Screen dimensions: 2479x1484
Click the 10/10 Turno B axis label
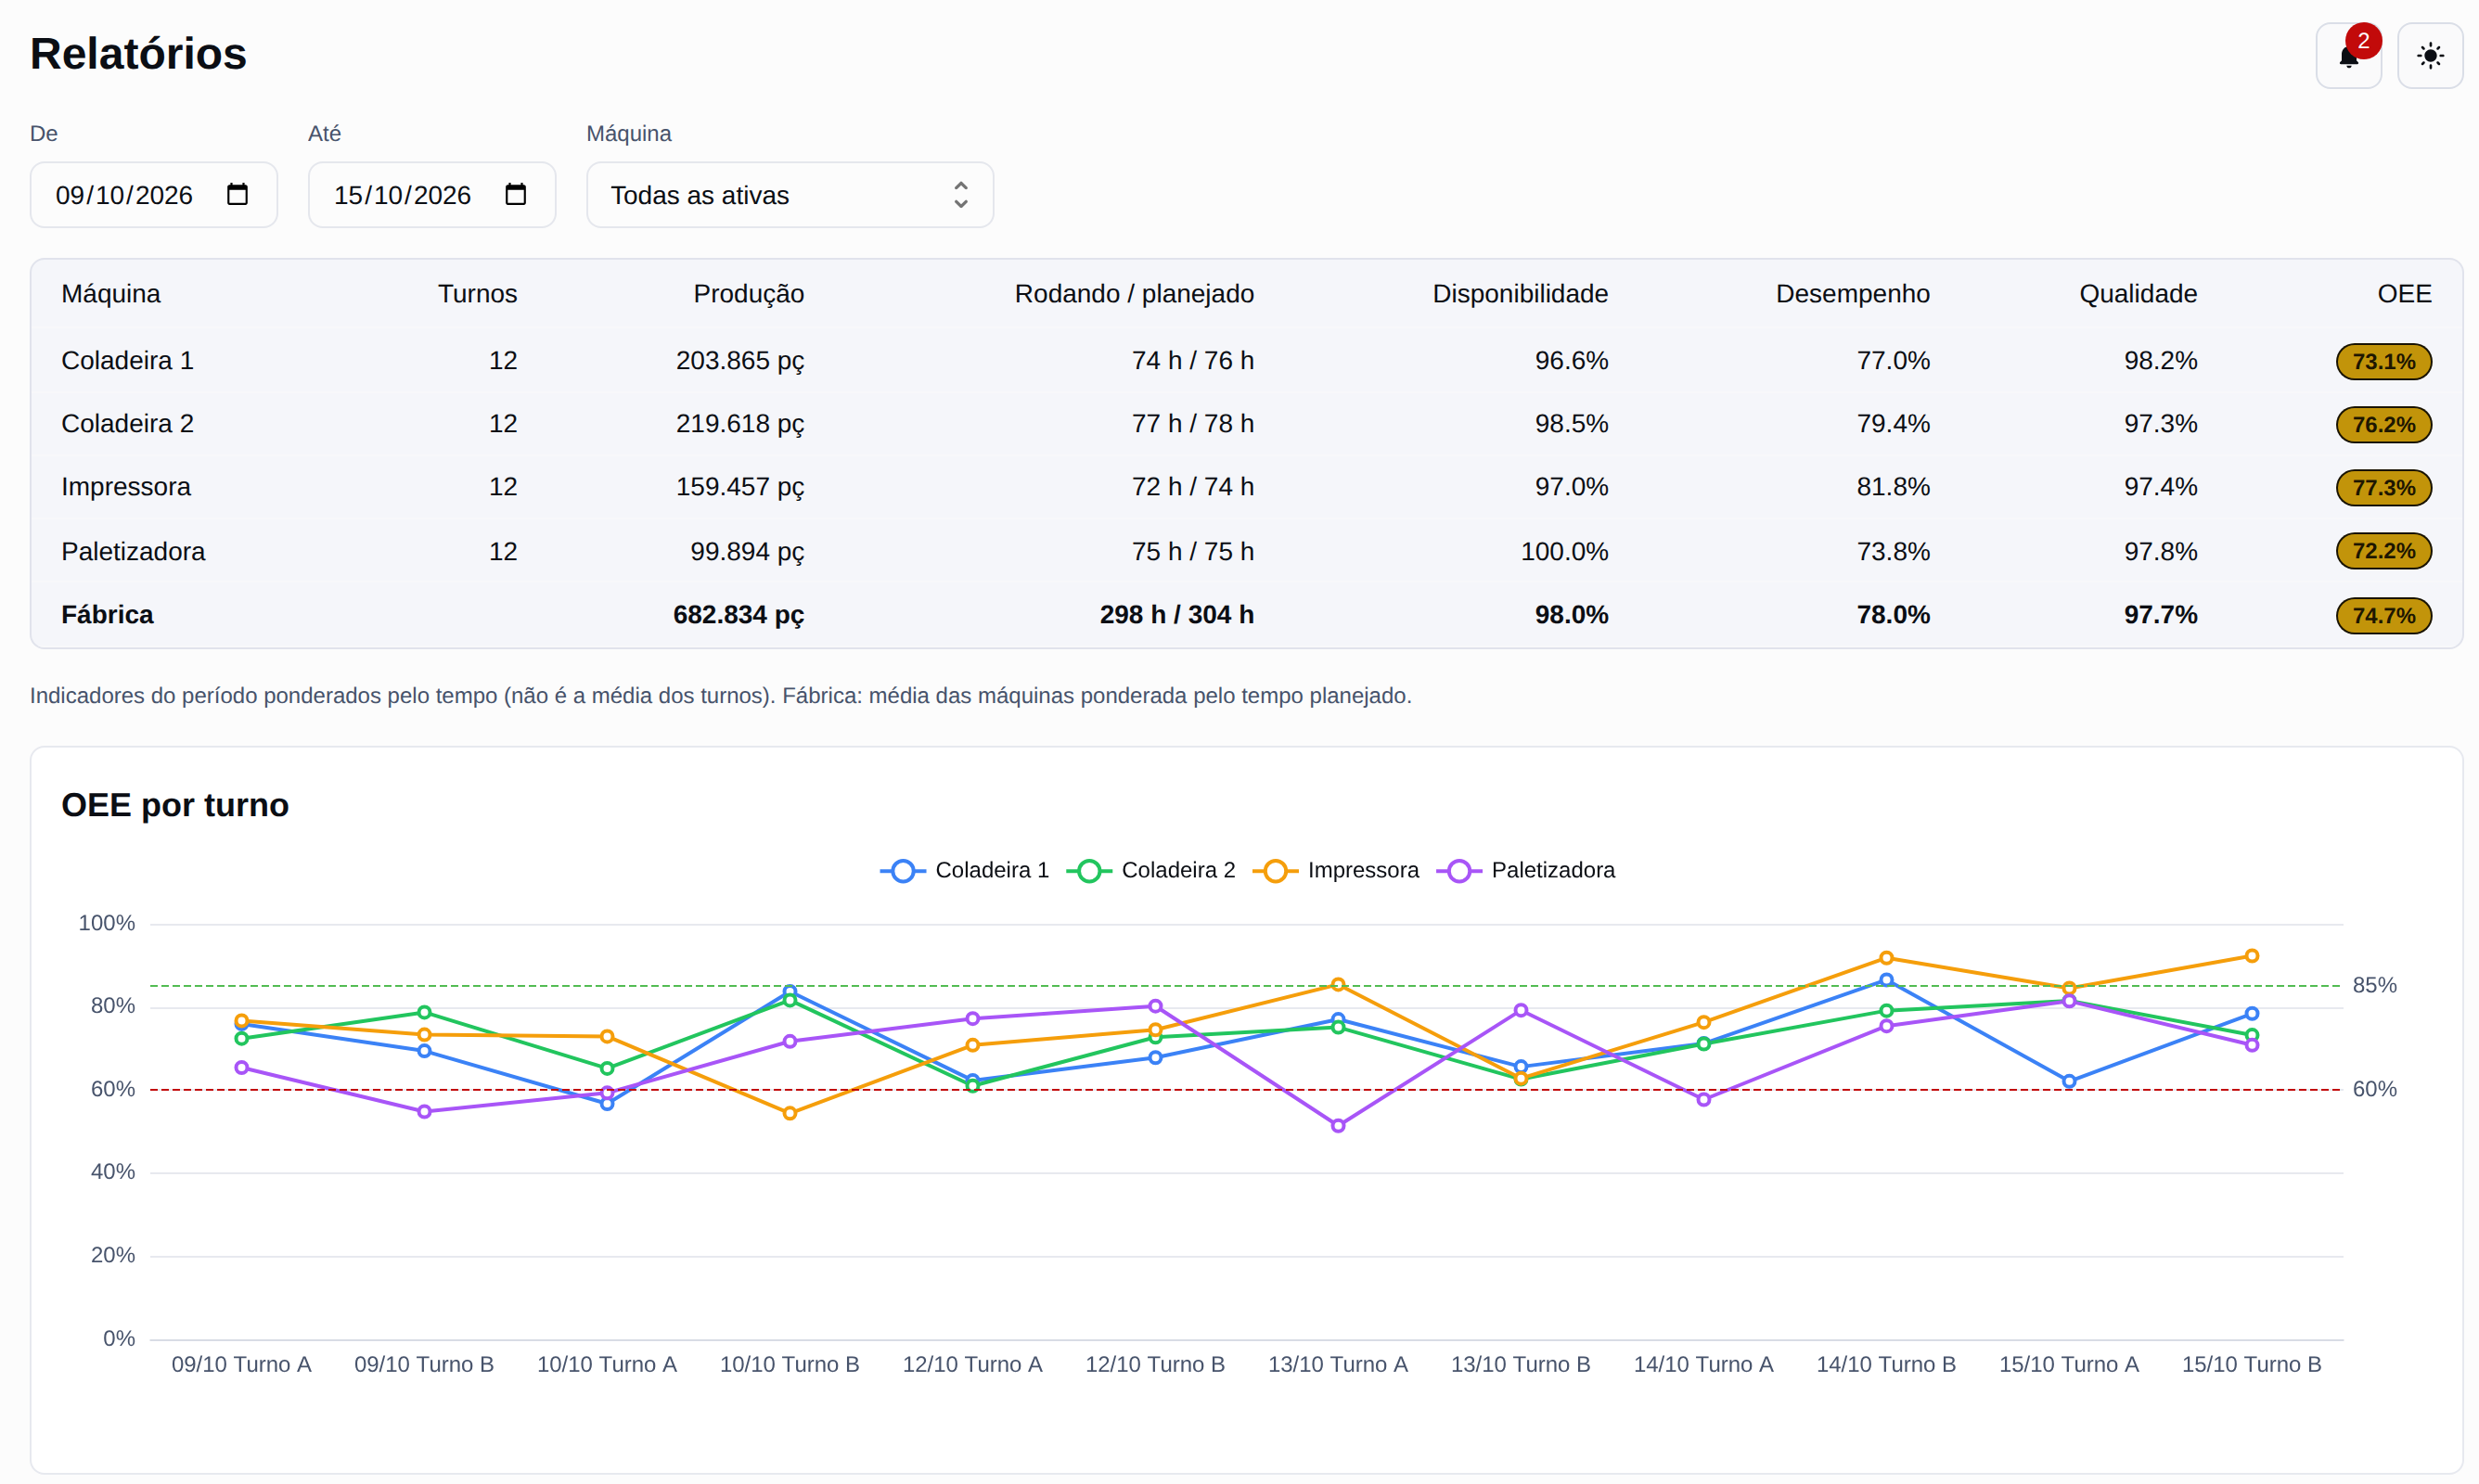coord(789,1364)
